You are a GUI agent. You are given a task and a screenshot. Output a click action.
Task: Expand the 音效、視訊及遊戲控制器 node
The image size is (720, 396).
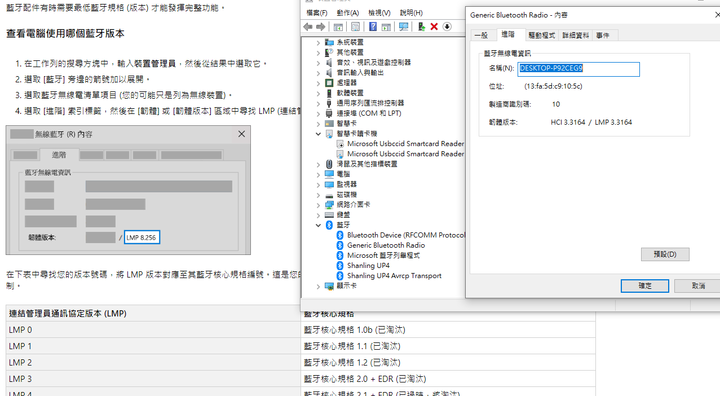tap(318, 62)
